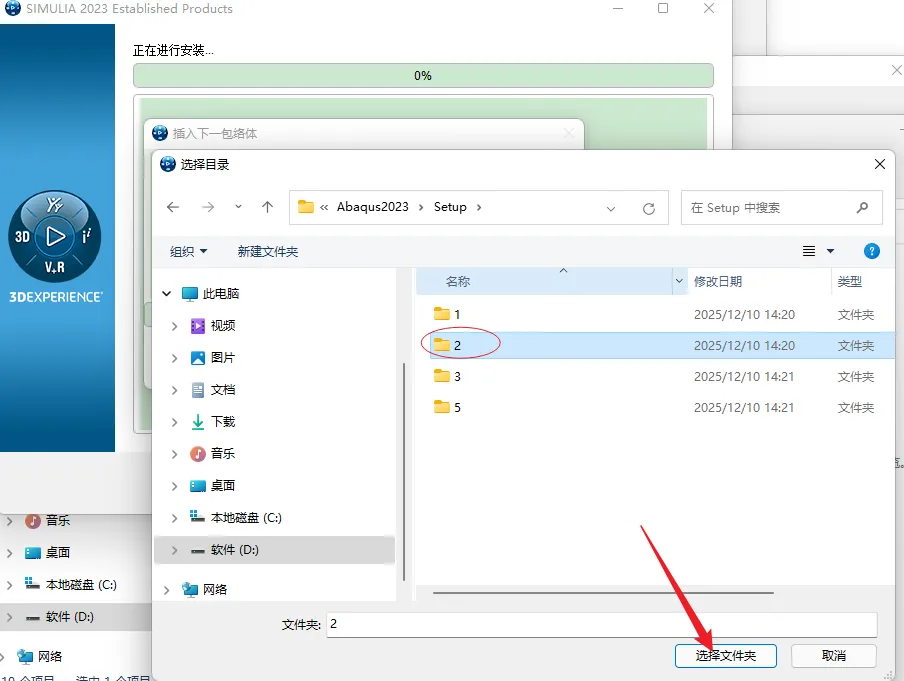Click the 选择文件夹 button

726,656
